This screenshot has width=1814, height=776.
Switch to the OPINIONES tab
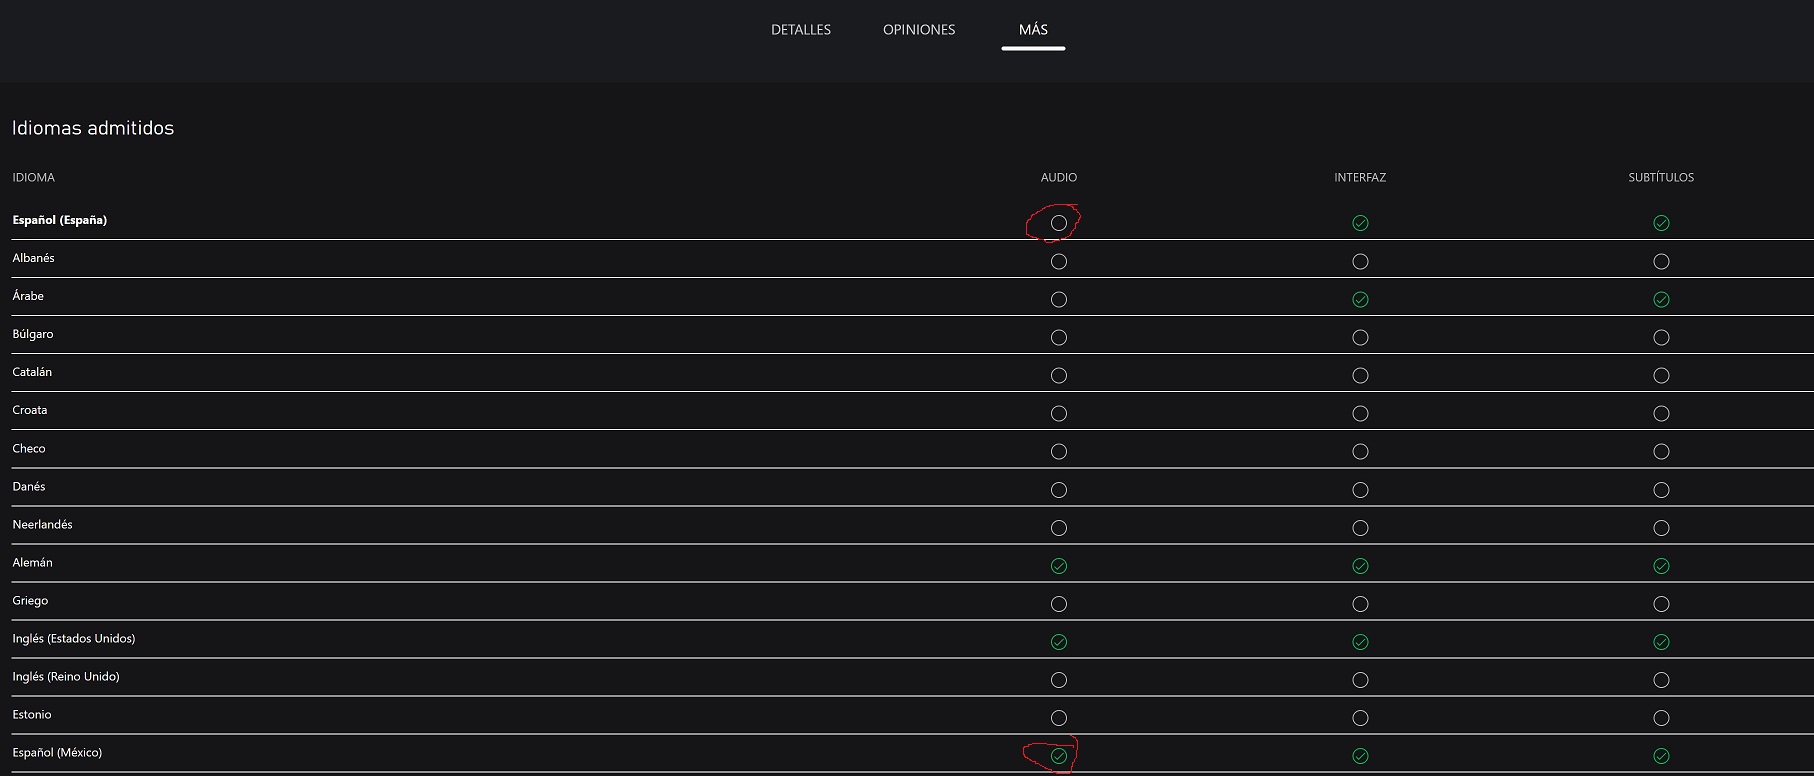918,30
